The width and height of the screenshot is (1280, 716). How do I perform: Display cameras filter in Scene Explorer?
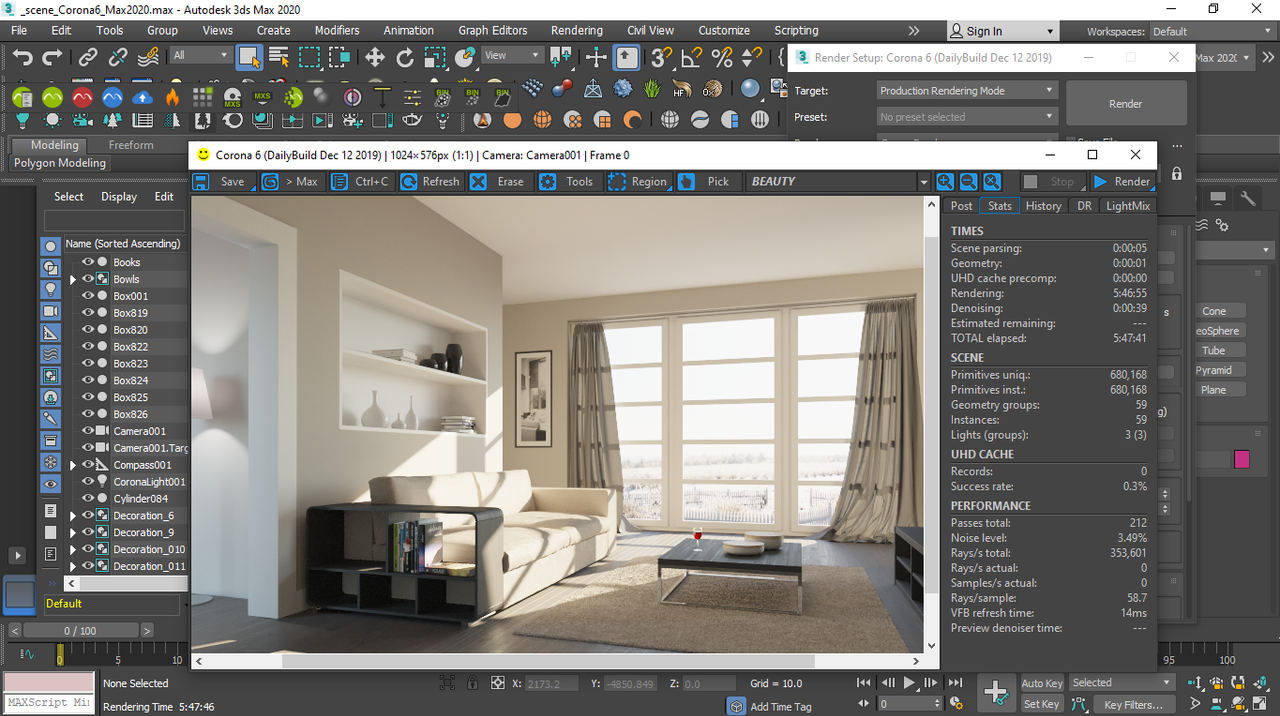pos(51,311)
